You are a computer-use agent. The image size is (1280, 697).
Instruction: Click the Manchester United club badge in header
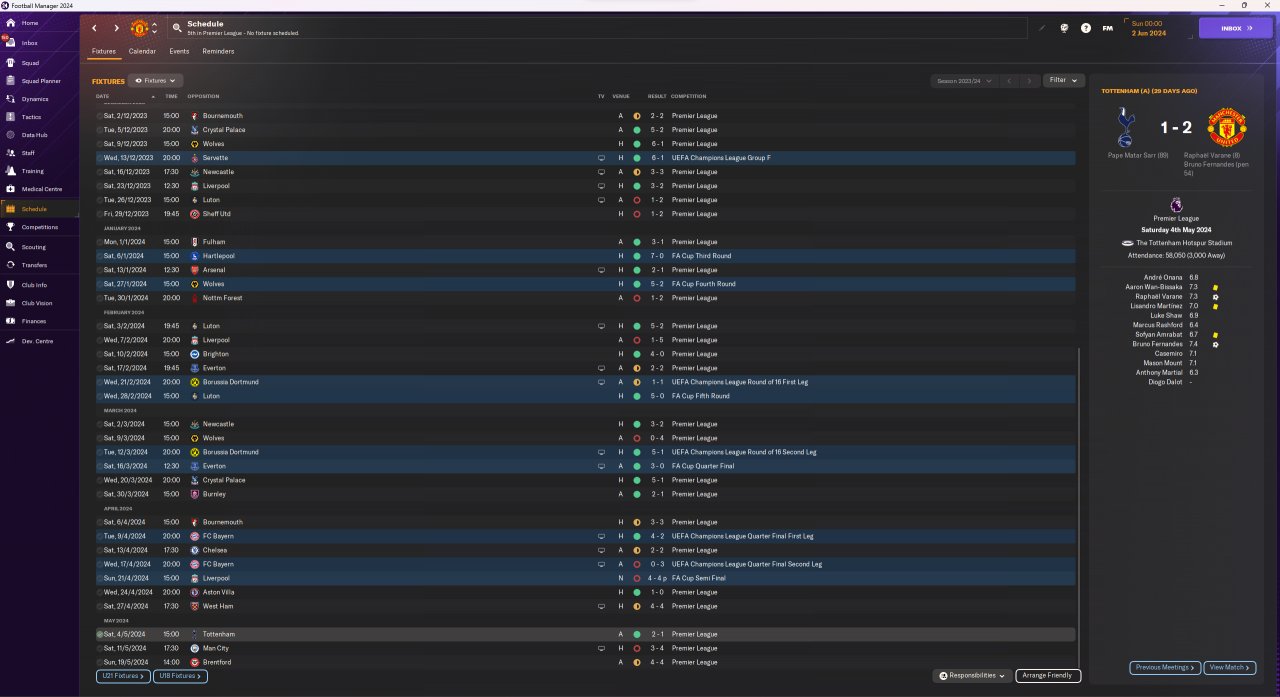click(140, 28)
